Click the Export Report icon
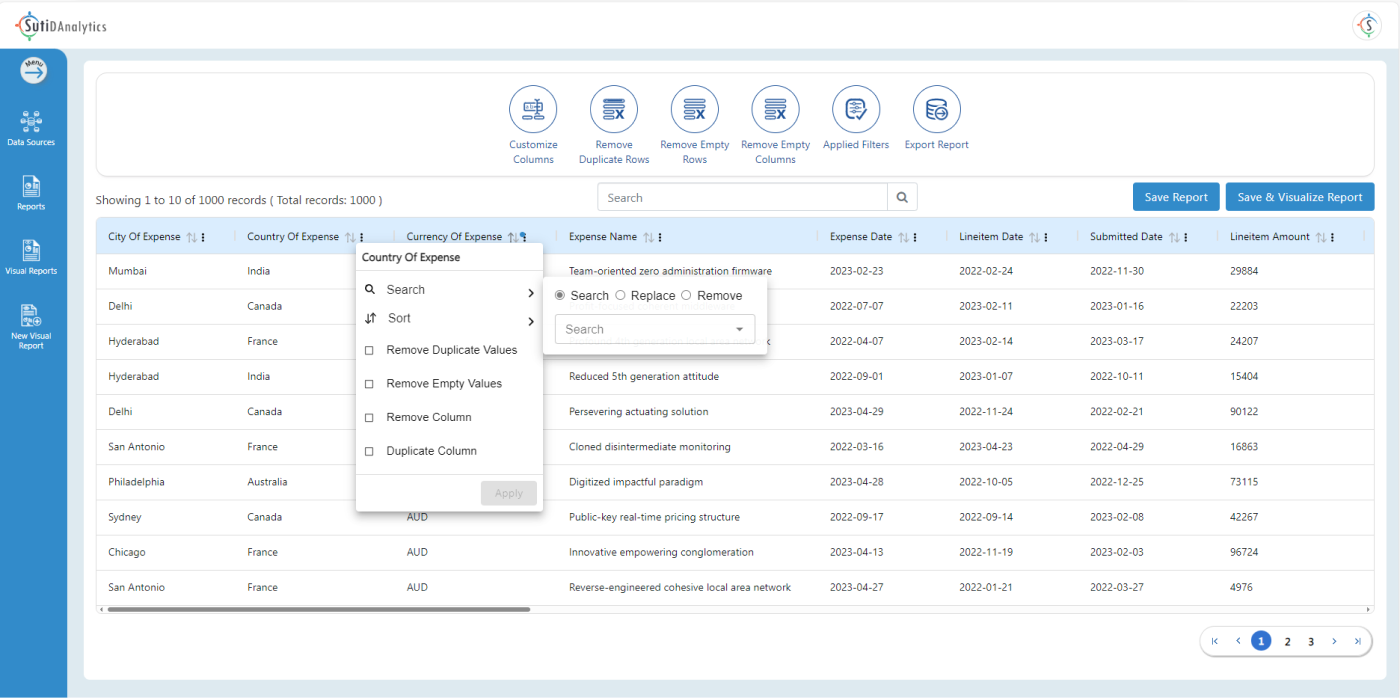This screenshot has width=1400, height=698. pyautogui.click(x=937, y=110)
